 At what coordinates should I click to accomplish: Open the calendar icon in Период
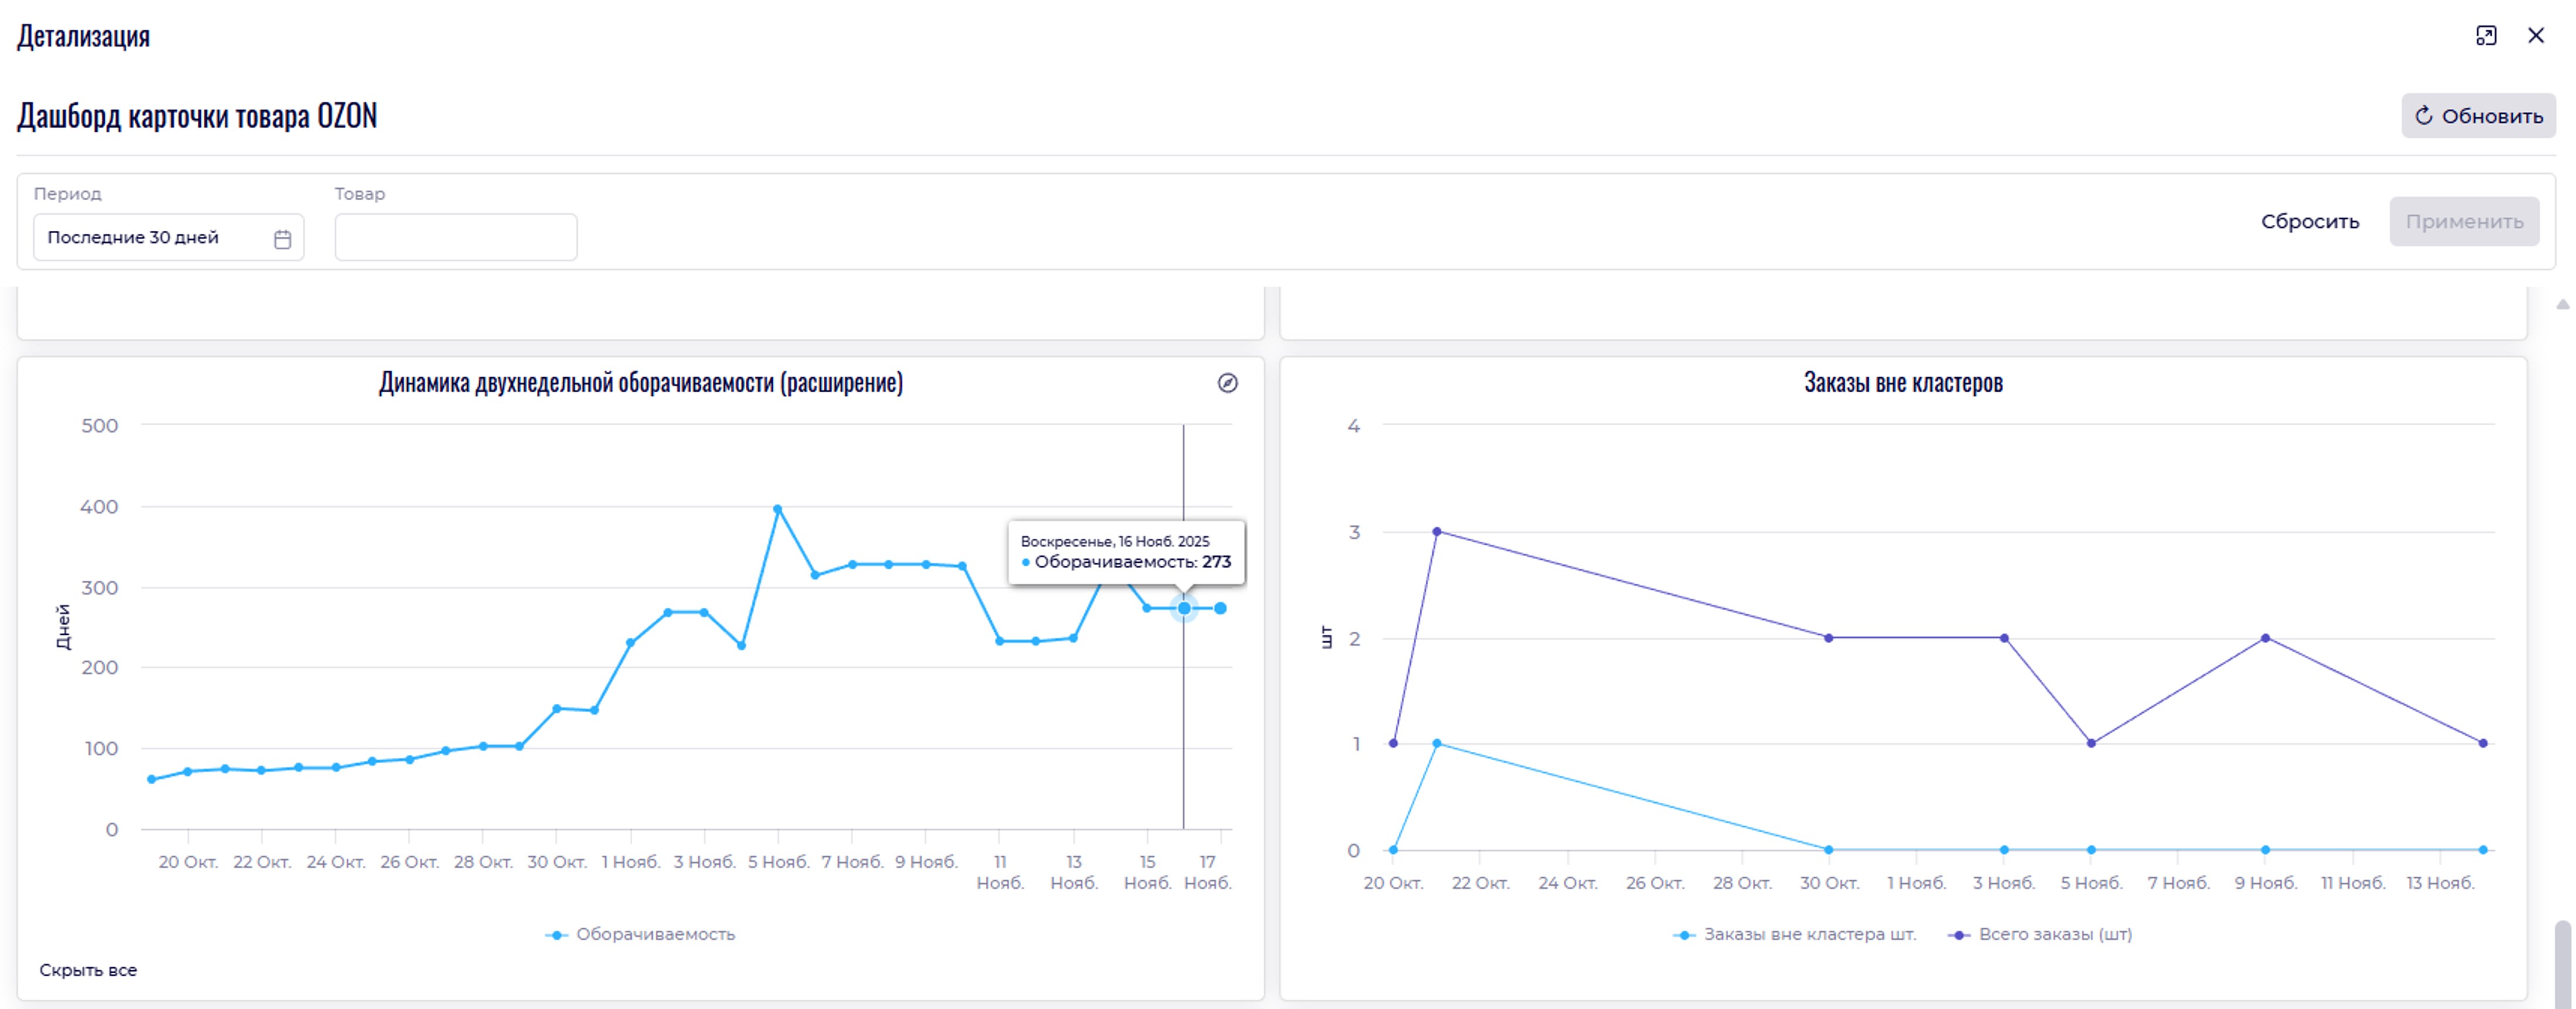(x=282, y=239)
